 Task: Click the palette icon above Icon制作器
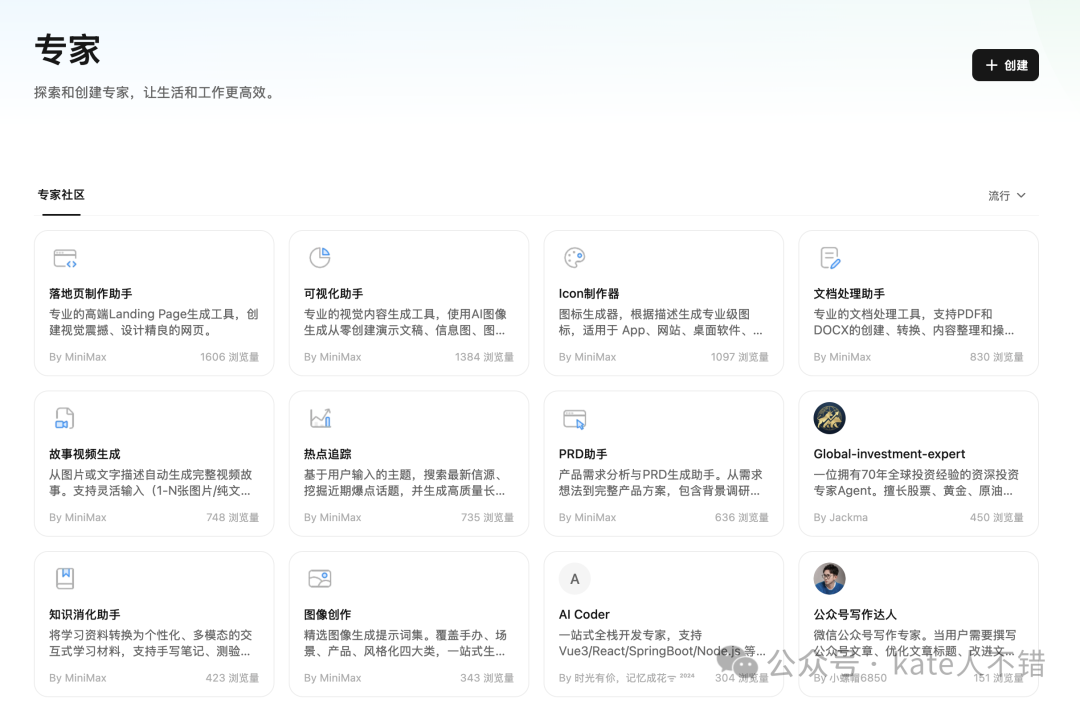(574, 257)
